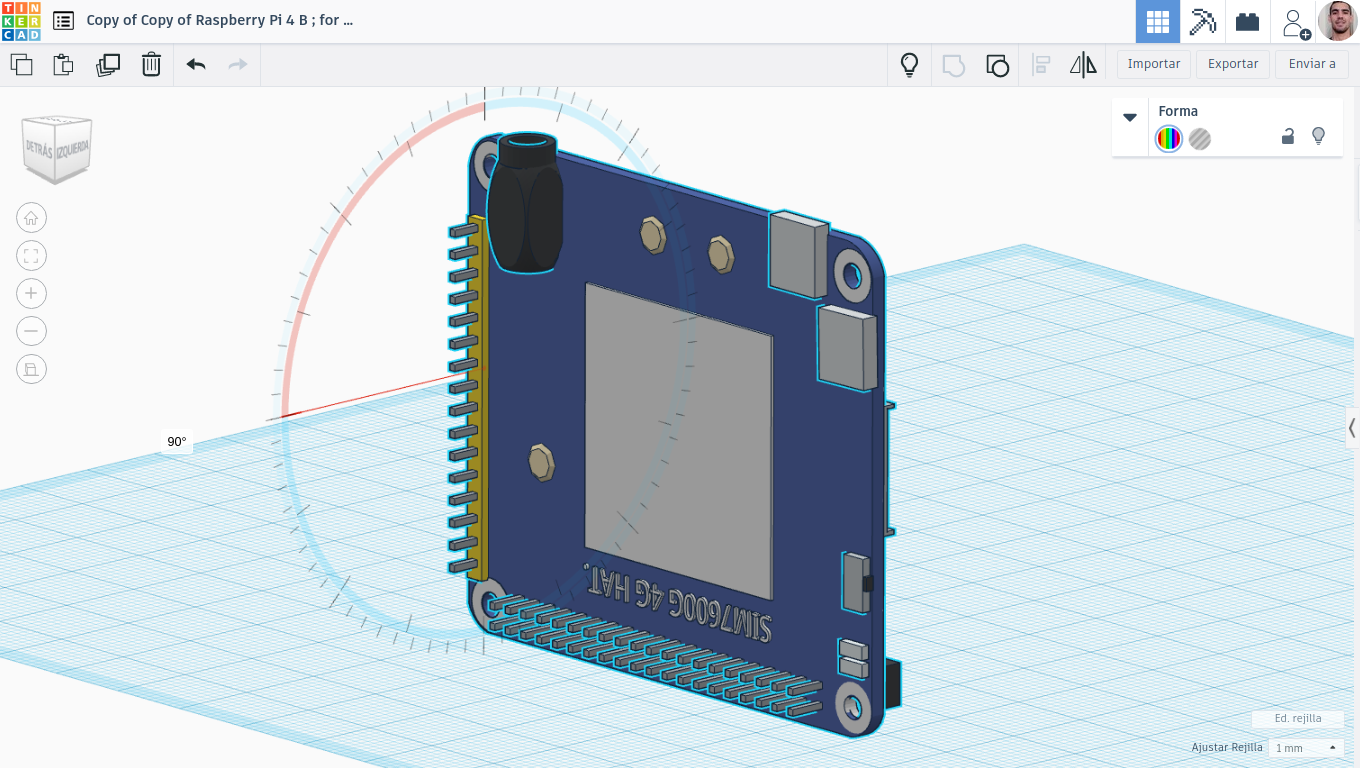
Task: Click the Ungroup shapes icon
Action: pyautogui.click(x=997, y=65)
